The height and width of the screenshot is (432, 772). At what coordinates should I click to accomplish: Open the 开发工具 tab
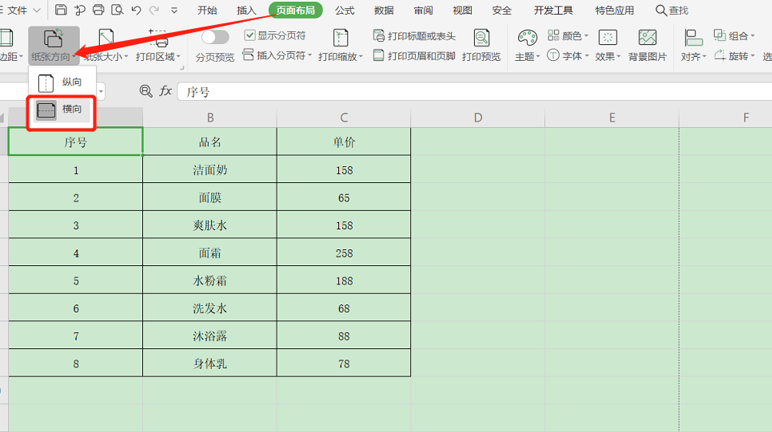(x=553, y=10)
